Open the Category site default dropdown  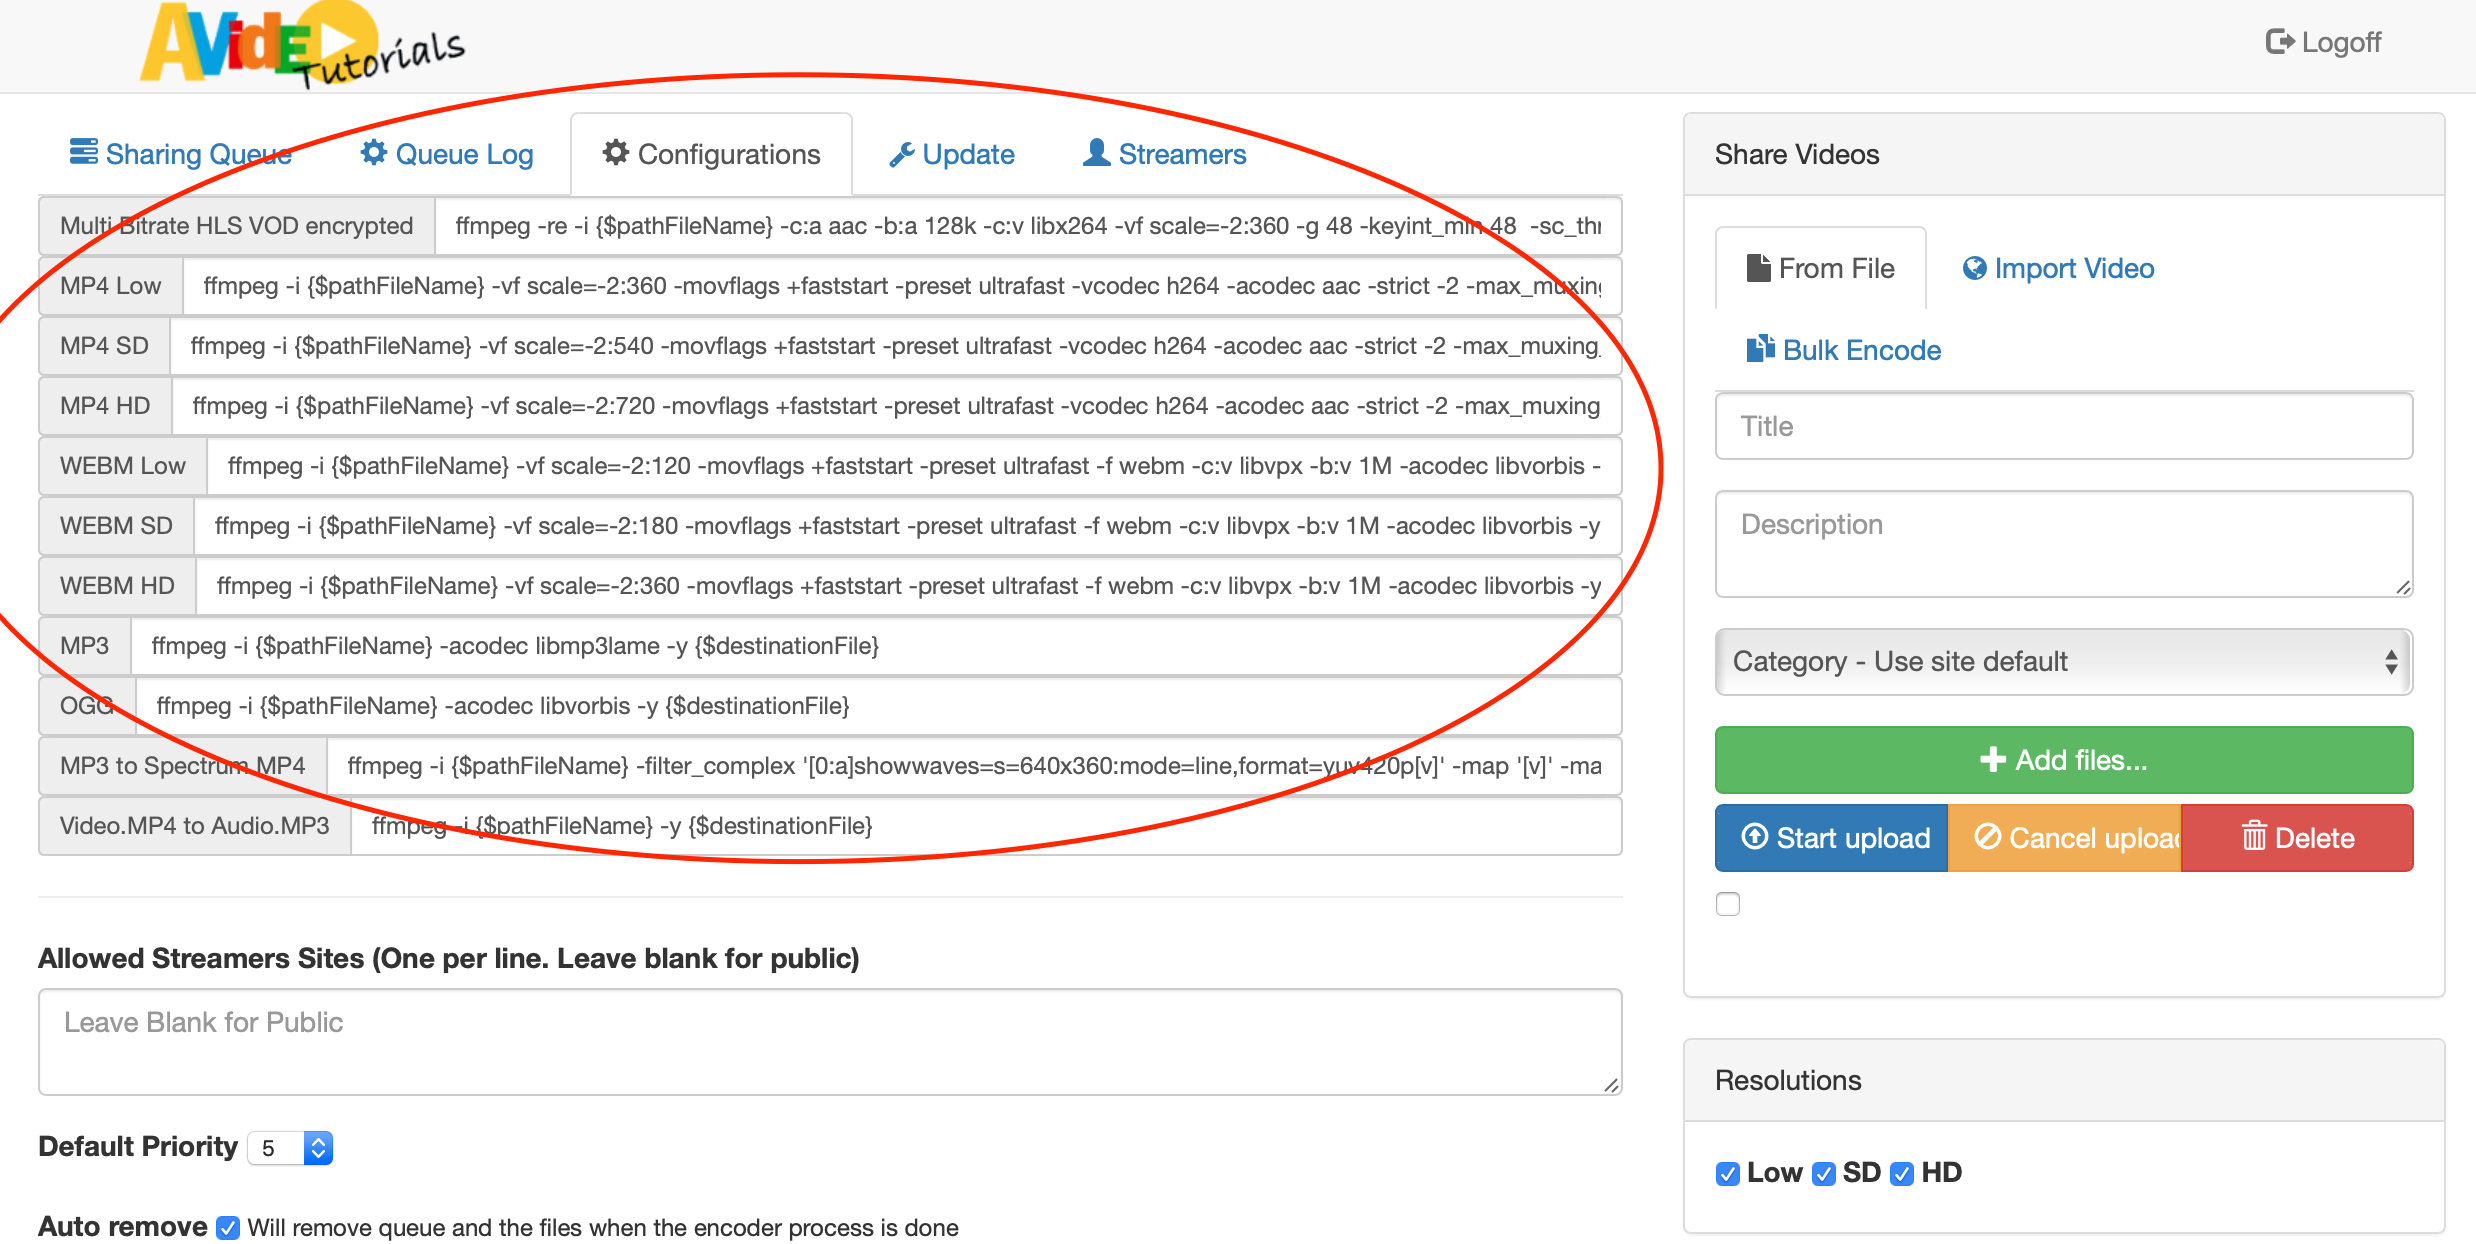coord(2063,661)
